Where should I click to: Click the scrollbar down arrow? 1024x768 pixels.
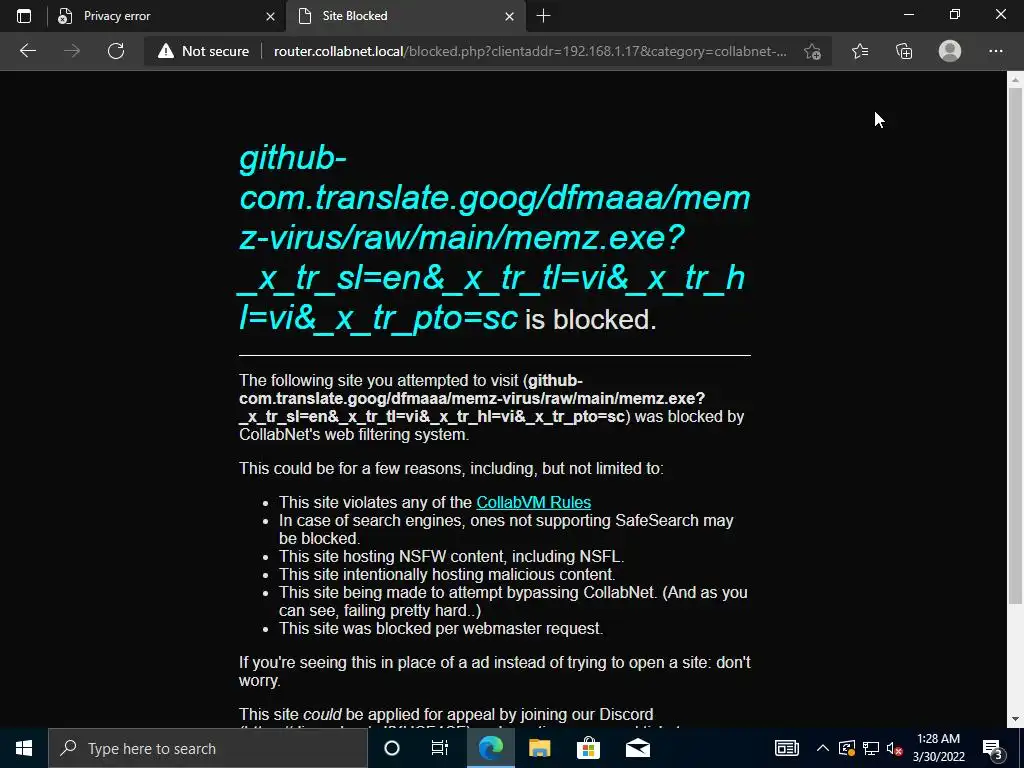click(1015, 719)
